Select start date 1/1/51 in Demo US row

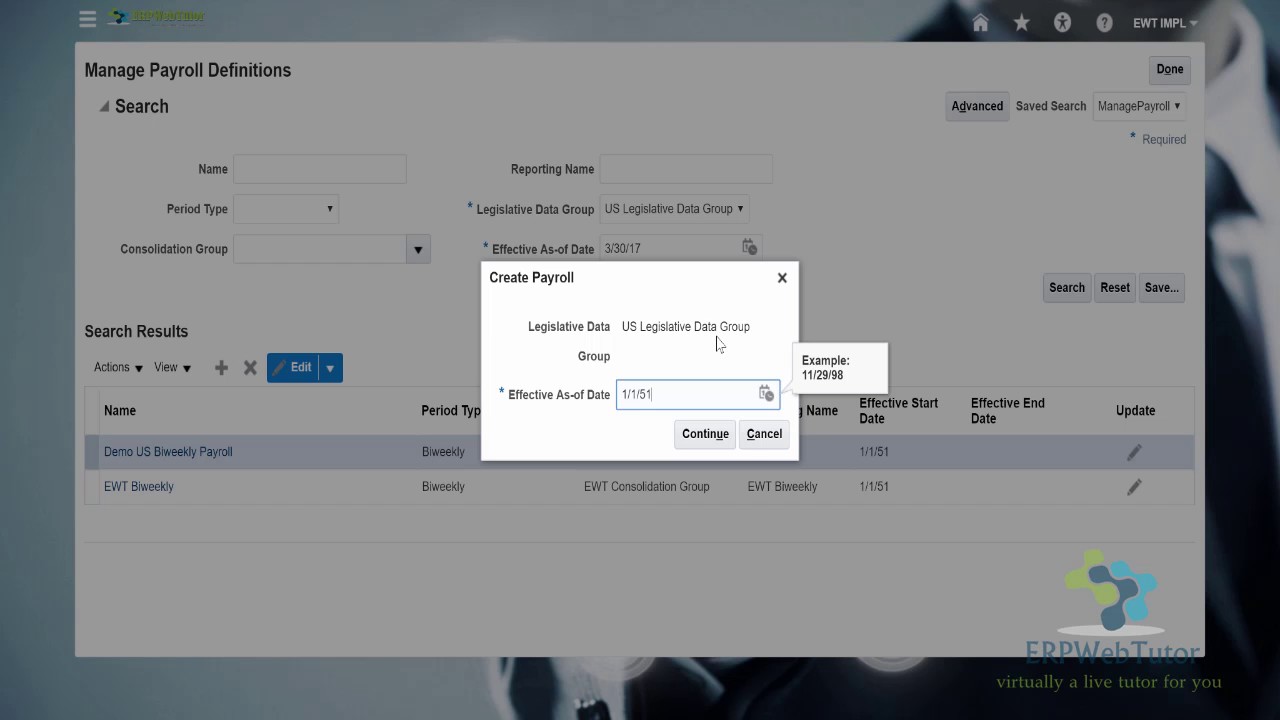(874, 452)
